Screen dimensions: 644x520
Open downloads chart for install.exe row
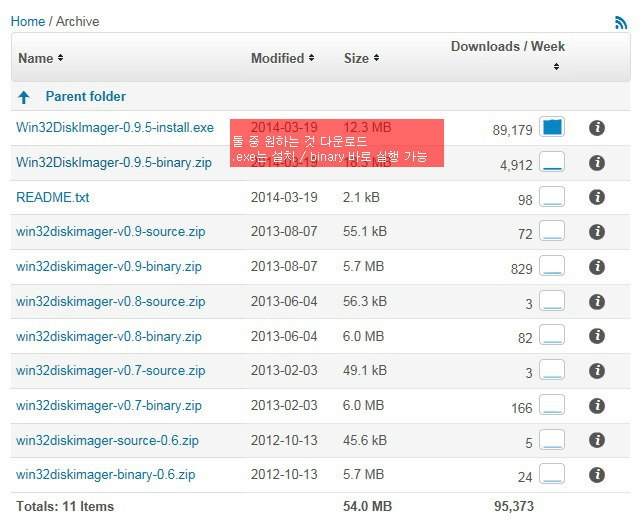[x=552, y=127]
